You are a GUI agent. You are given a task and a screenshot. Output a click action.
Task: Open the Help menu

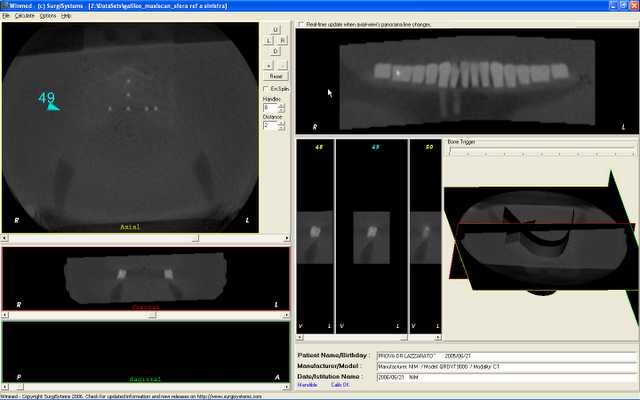(x=66, y=16)
